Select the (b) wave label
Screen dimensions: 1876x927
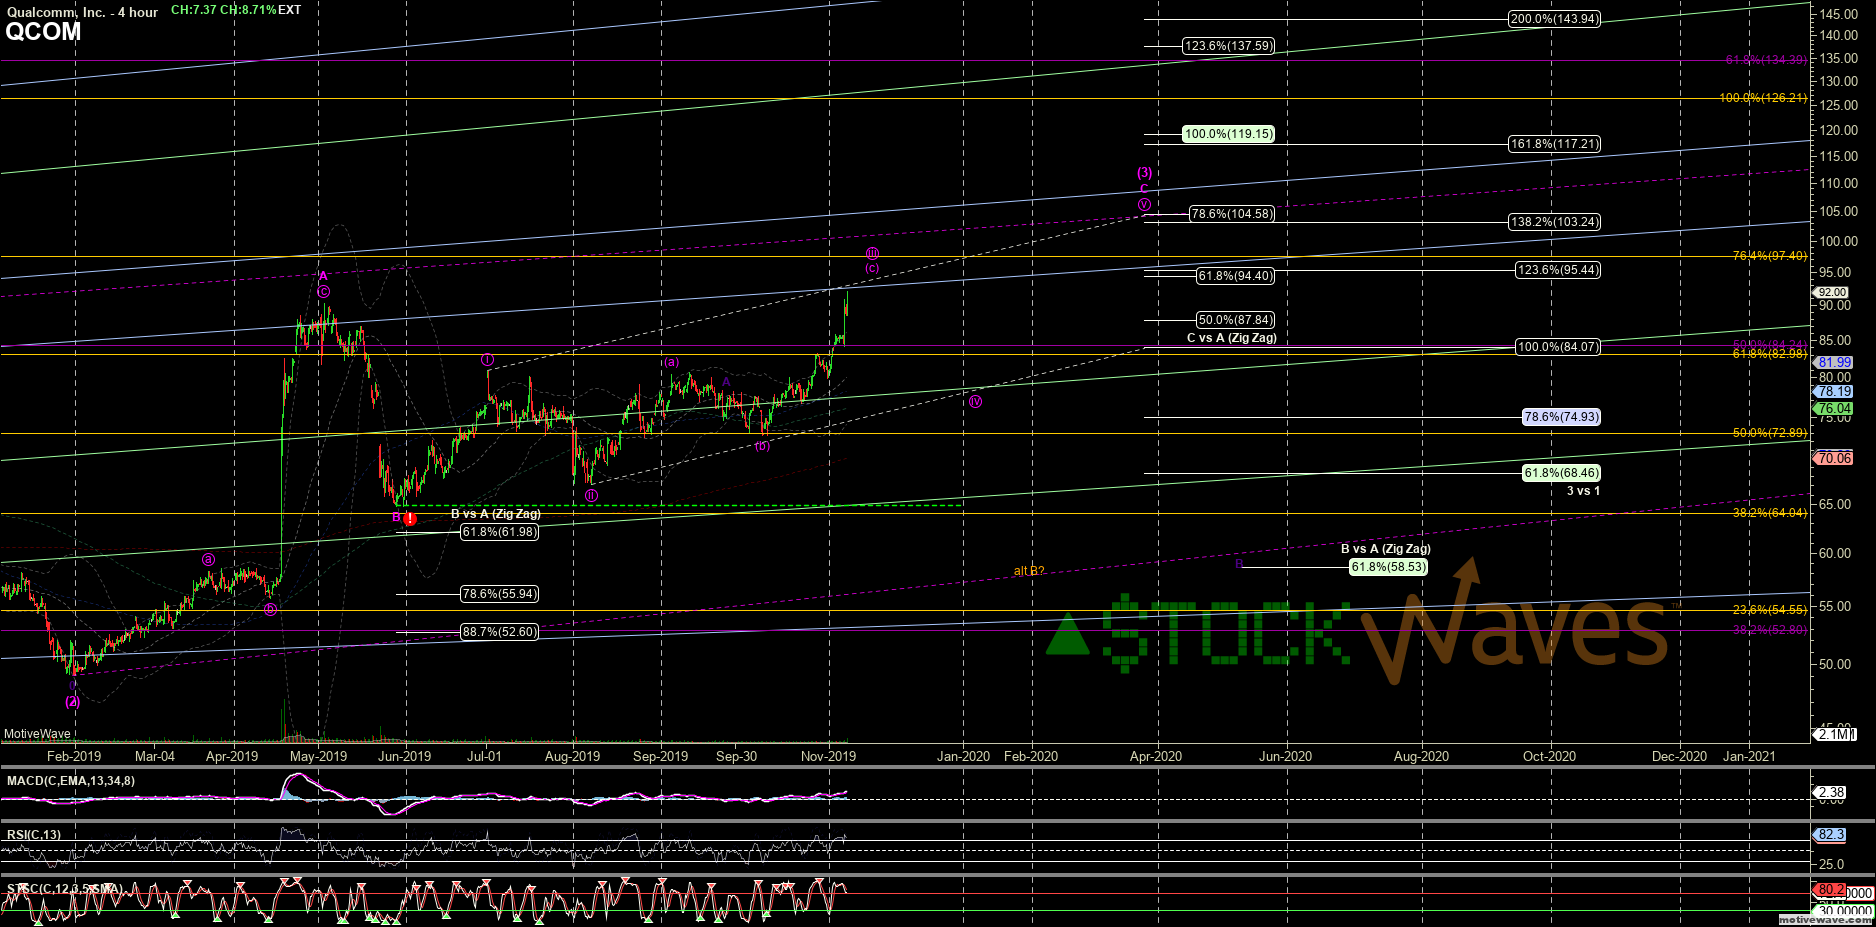click(763, 446)
